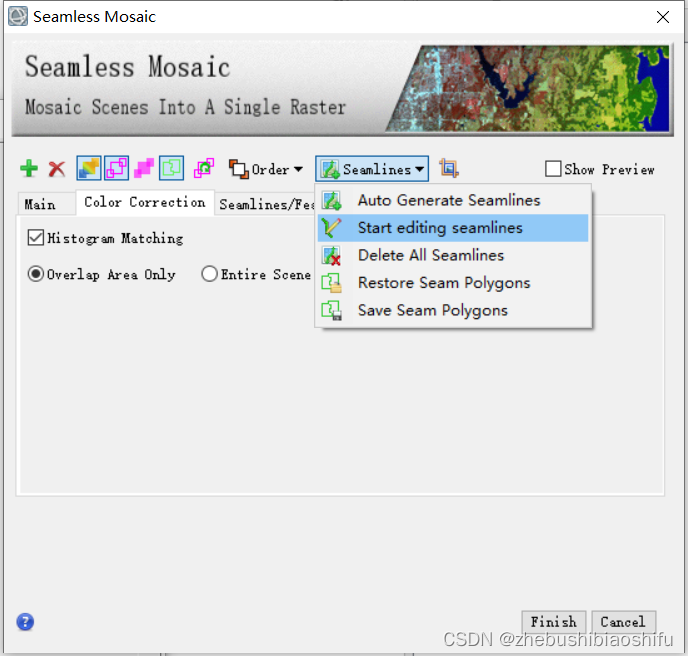The width and height of the screenshot is (688, 656).
Task: Click the Cancel button
Action: [623, 622]
